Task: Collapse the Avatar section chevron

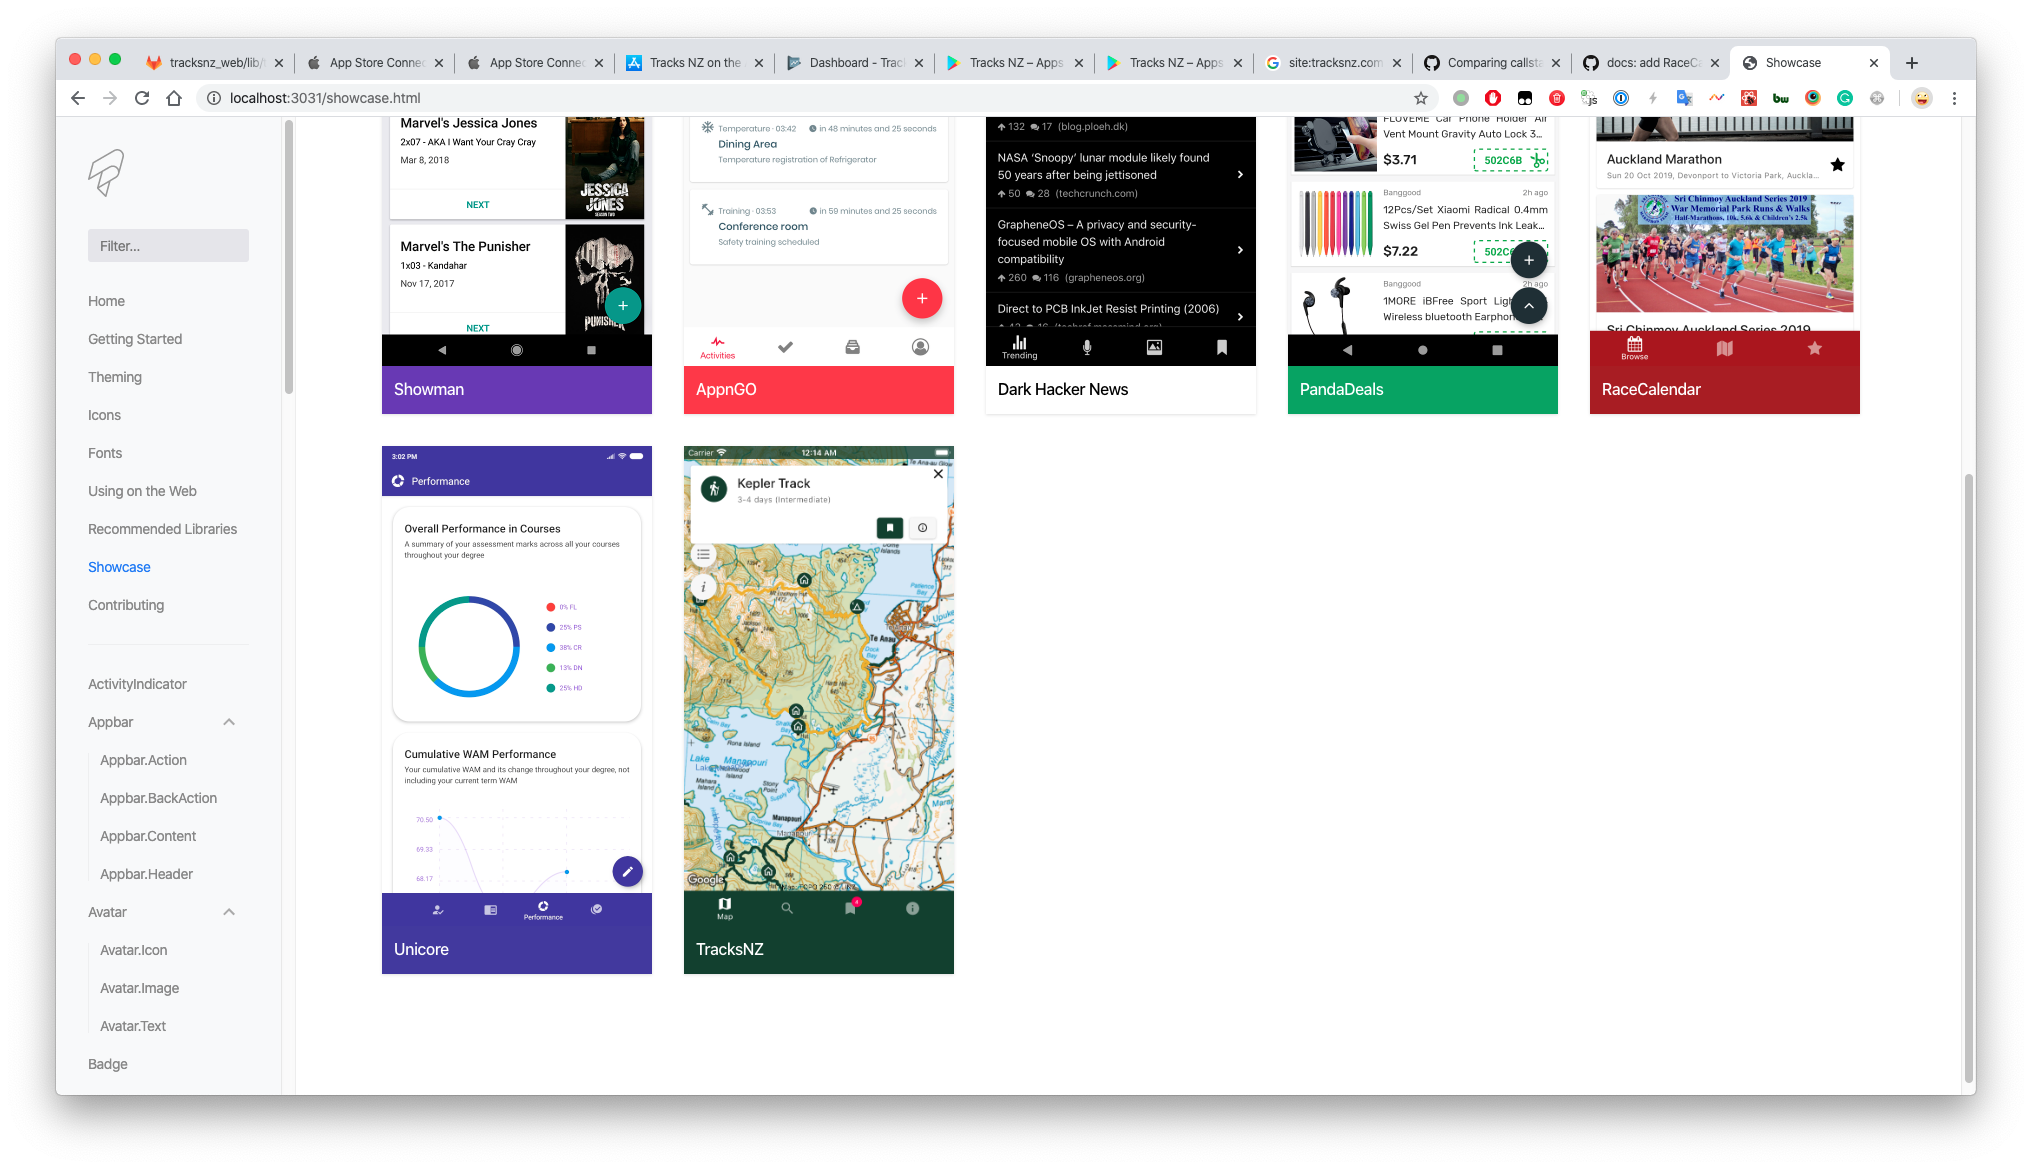Action: tap(229, 912)
